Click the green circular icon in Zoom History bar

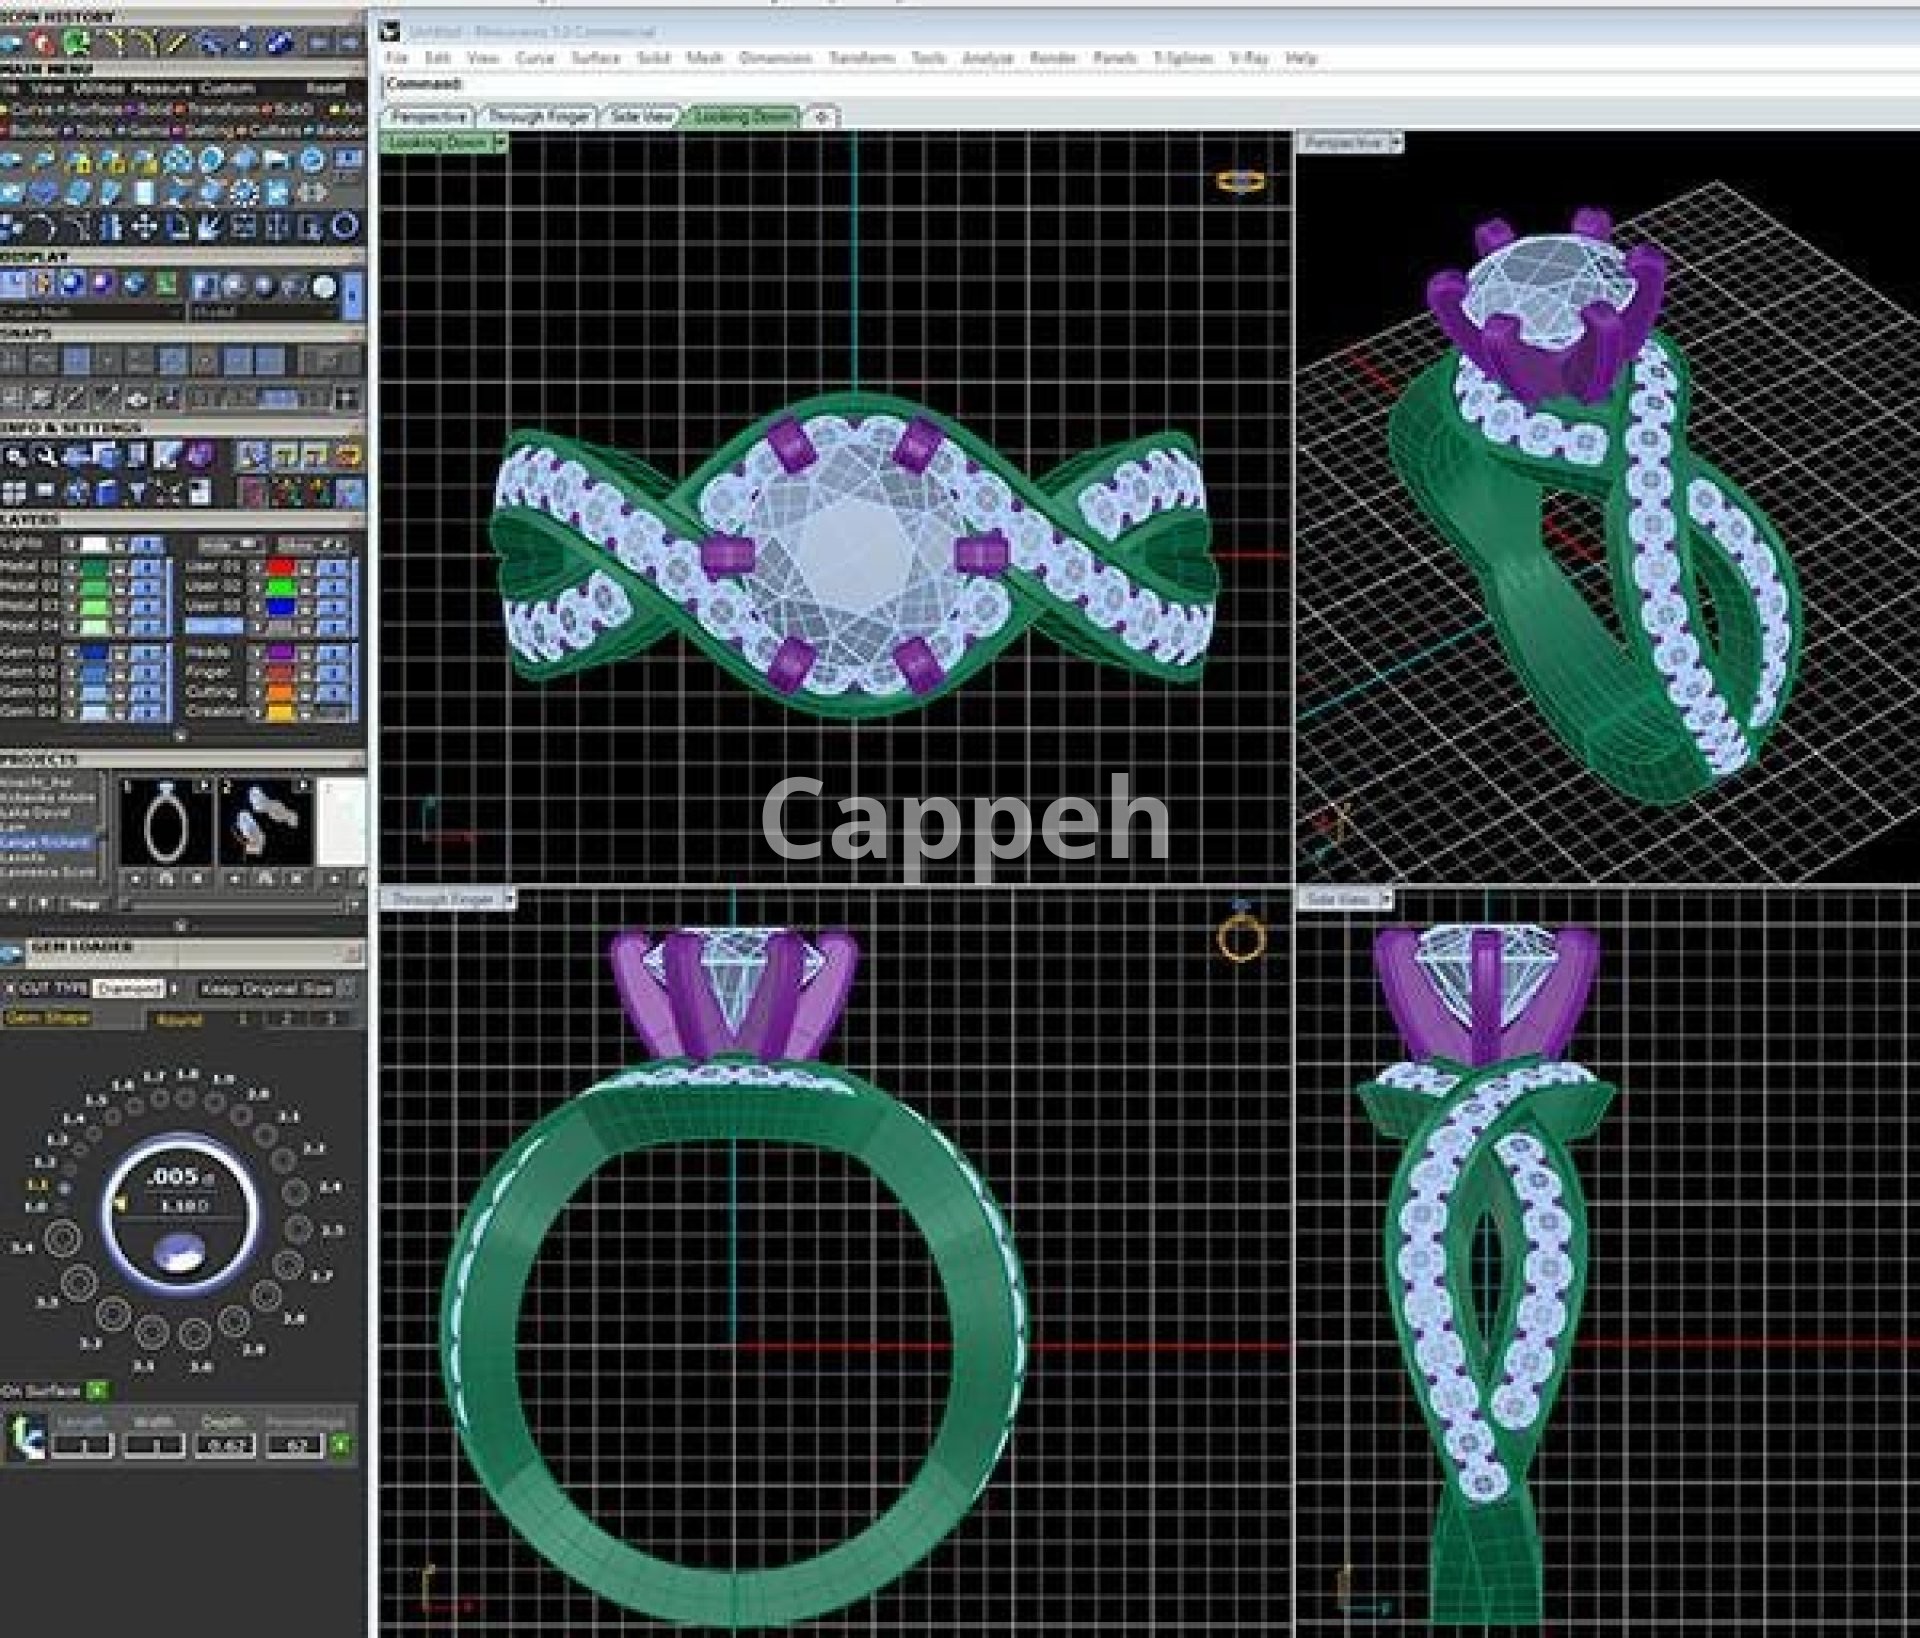click(76, 42)
